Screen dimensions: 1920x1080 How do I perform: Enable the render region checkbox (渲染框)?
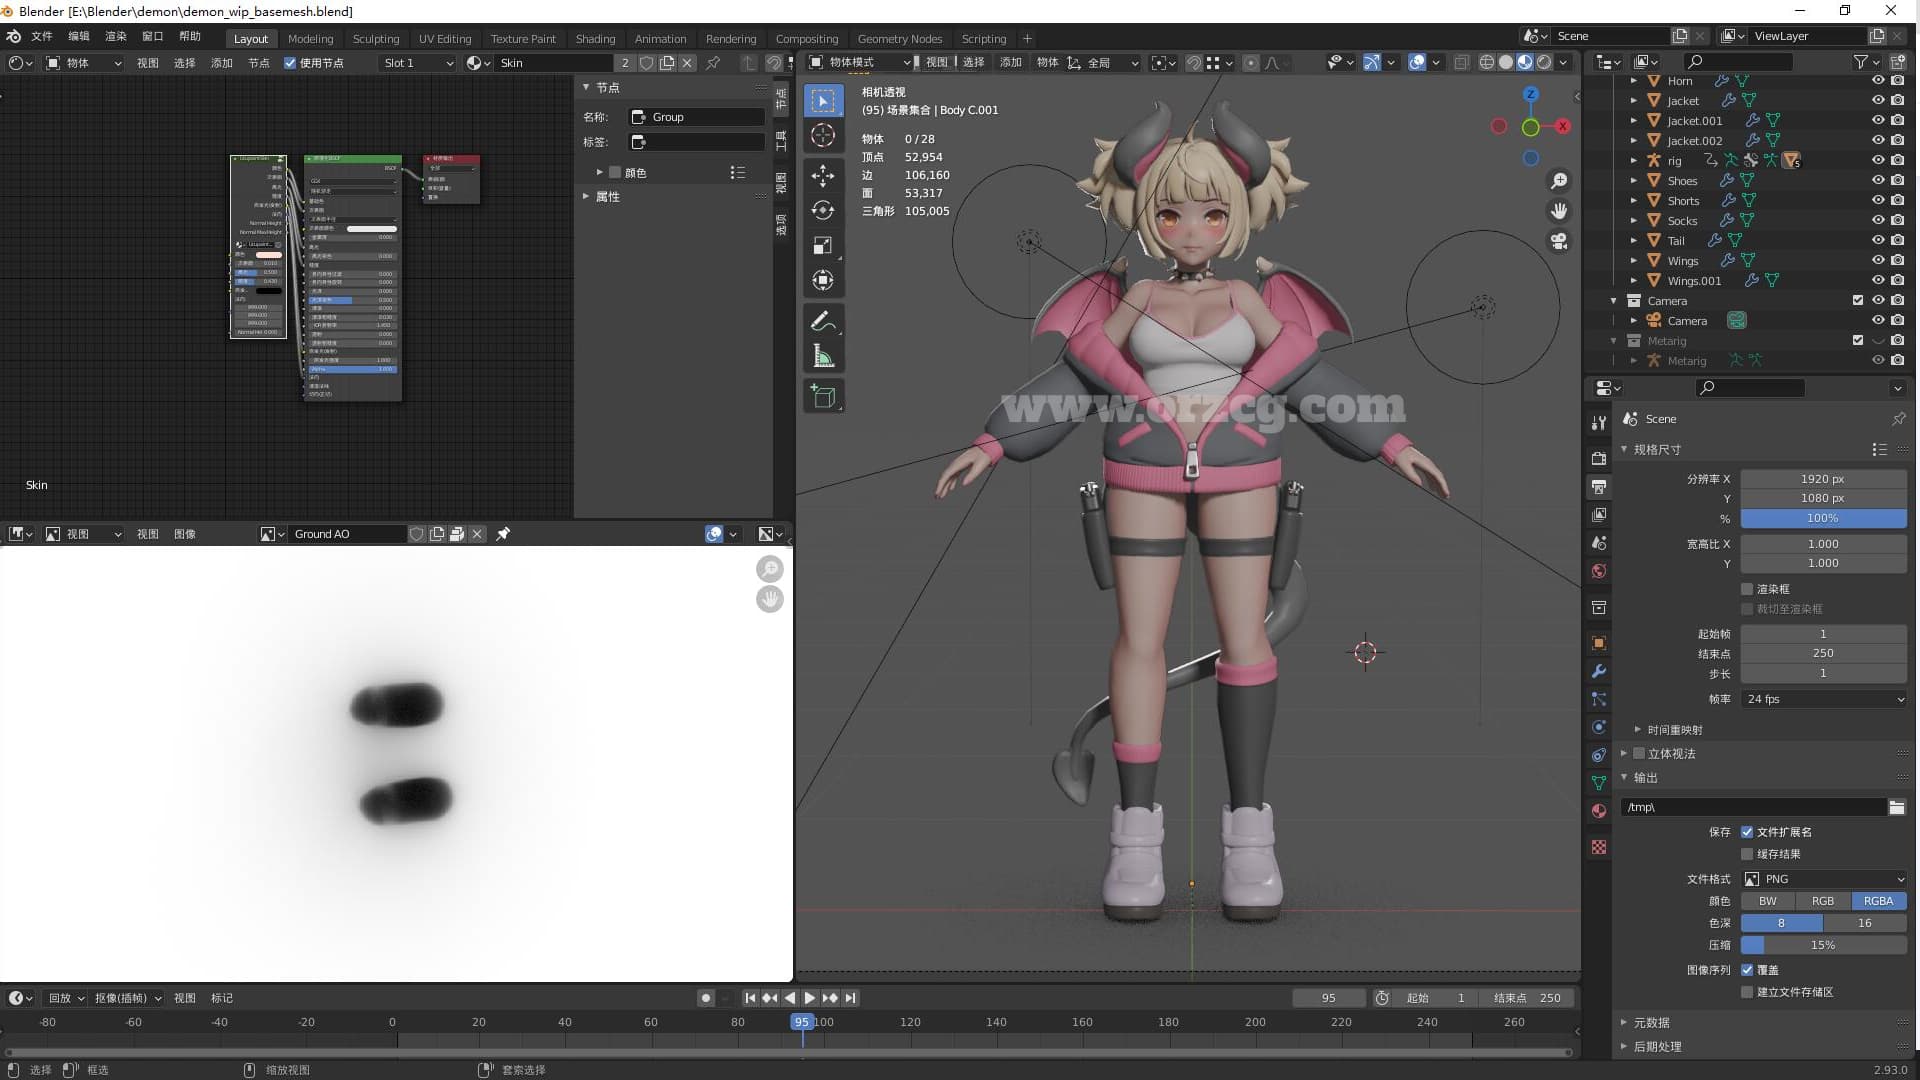(x=1747, y=589)
